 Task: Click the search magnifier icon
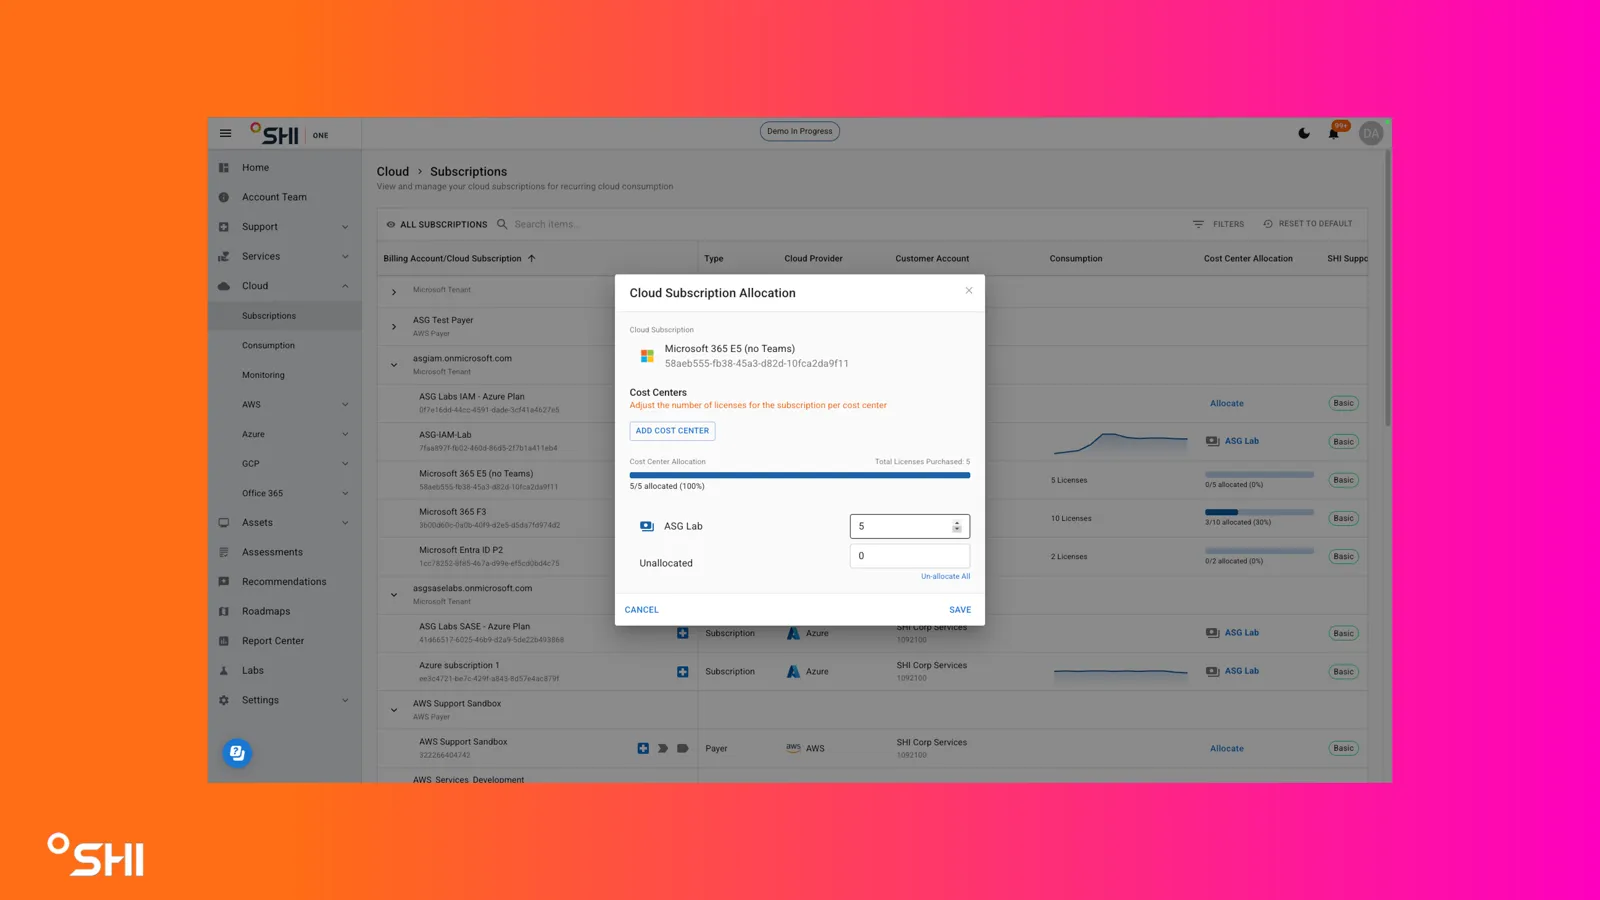[x=502, y=224]
